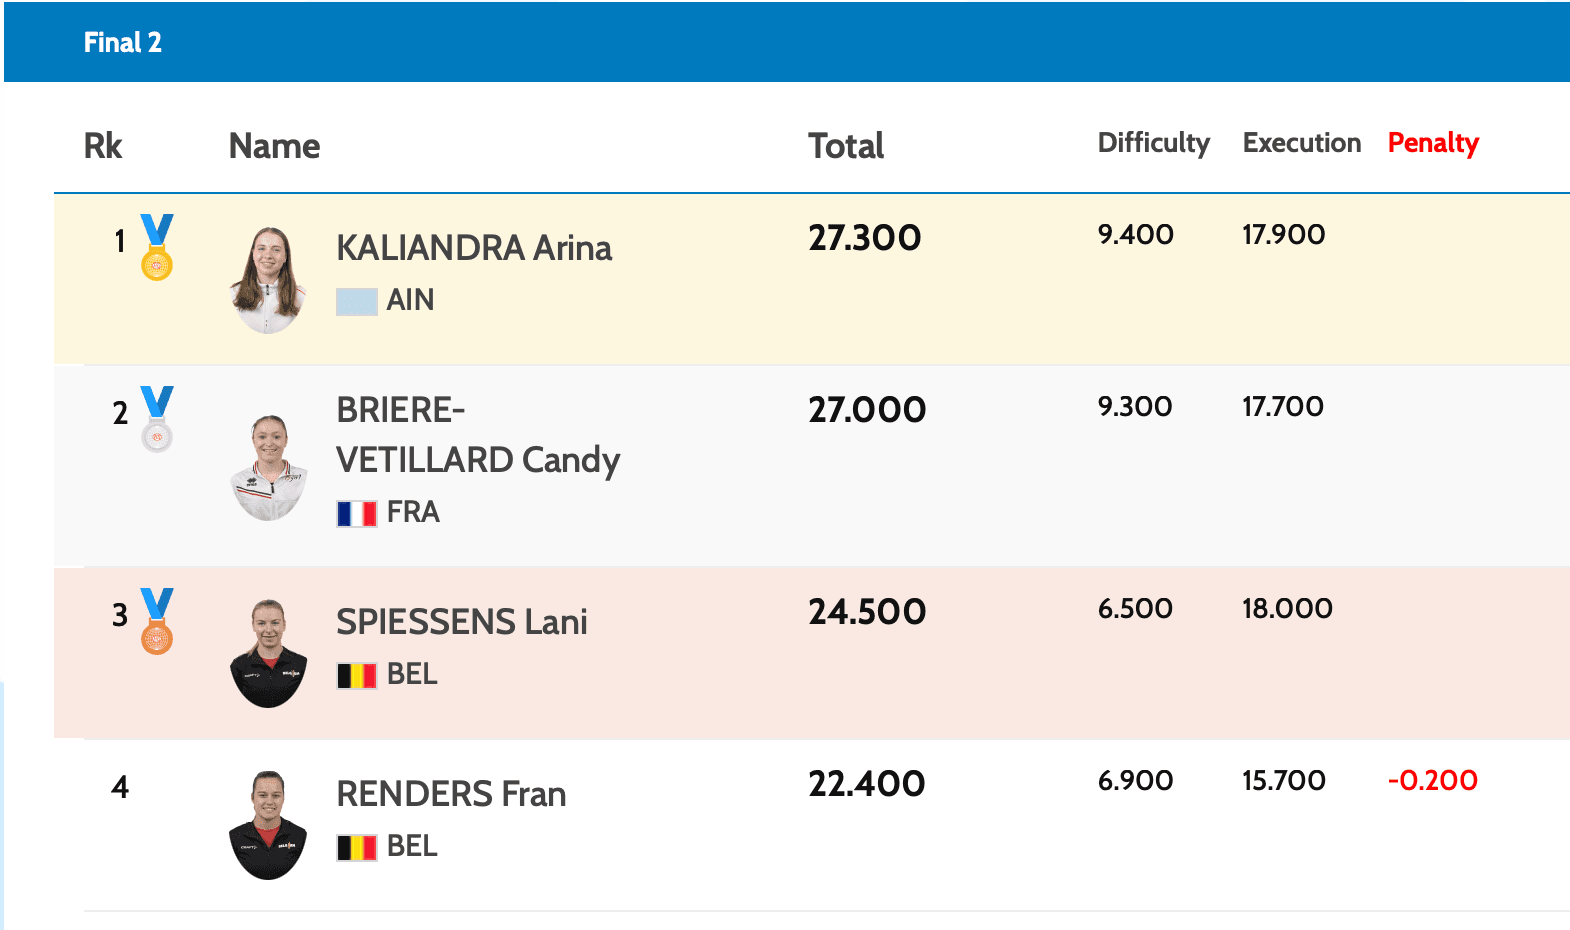
Task: Open BRIERE-VETILLARD Candy athlete link
Action: pos(477,435)
